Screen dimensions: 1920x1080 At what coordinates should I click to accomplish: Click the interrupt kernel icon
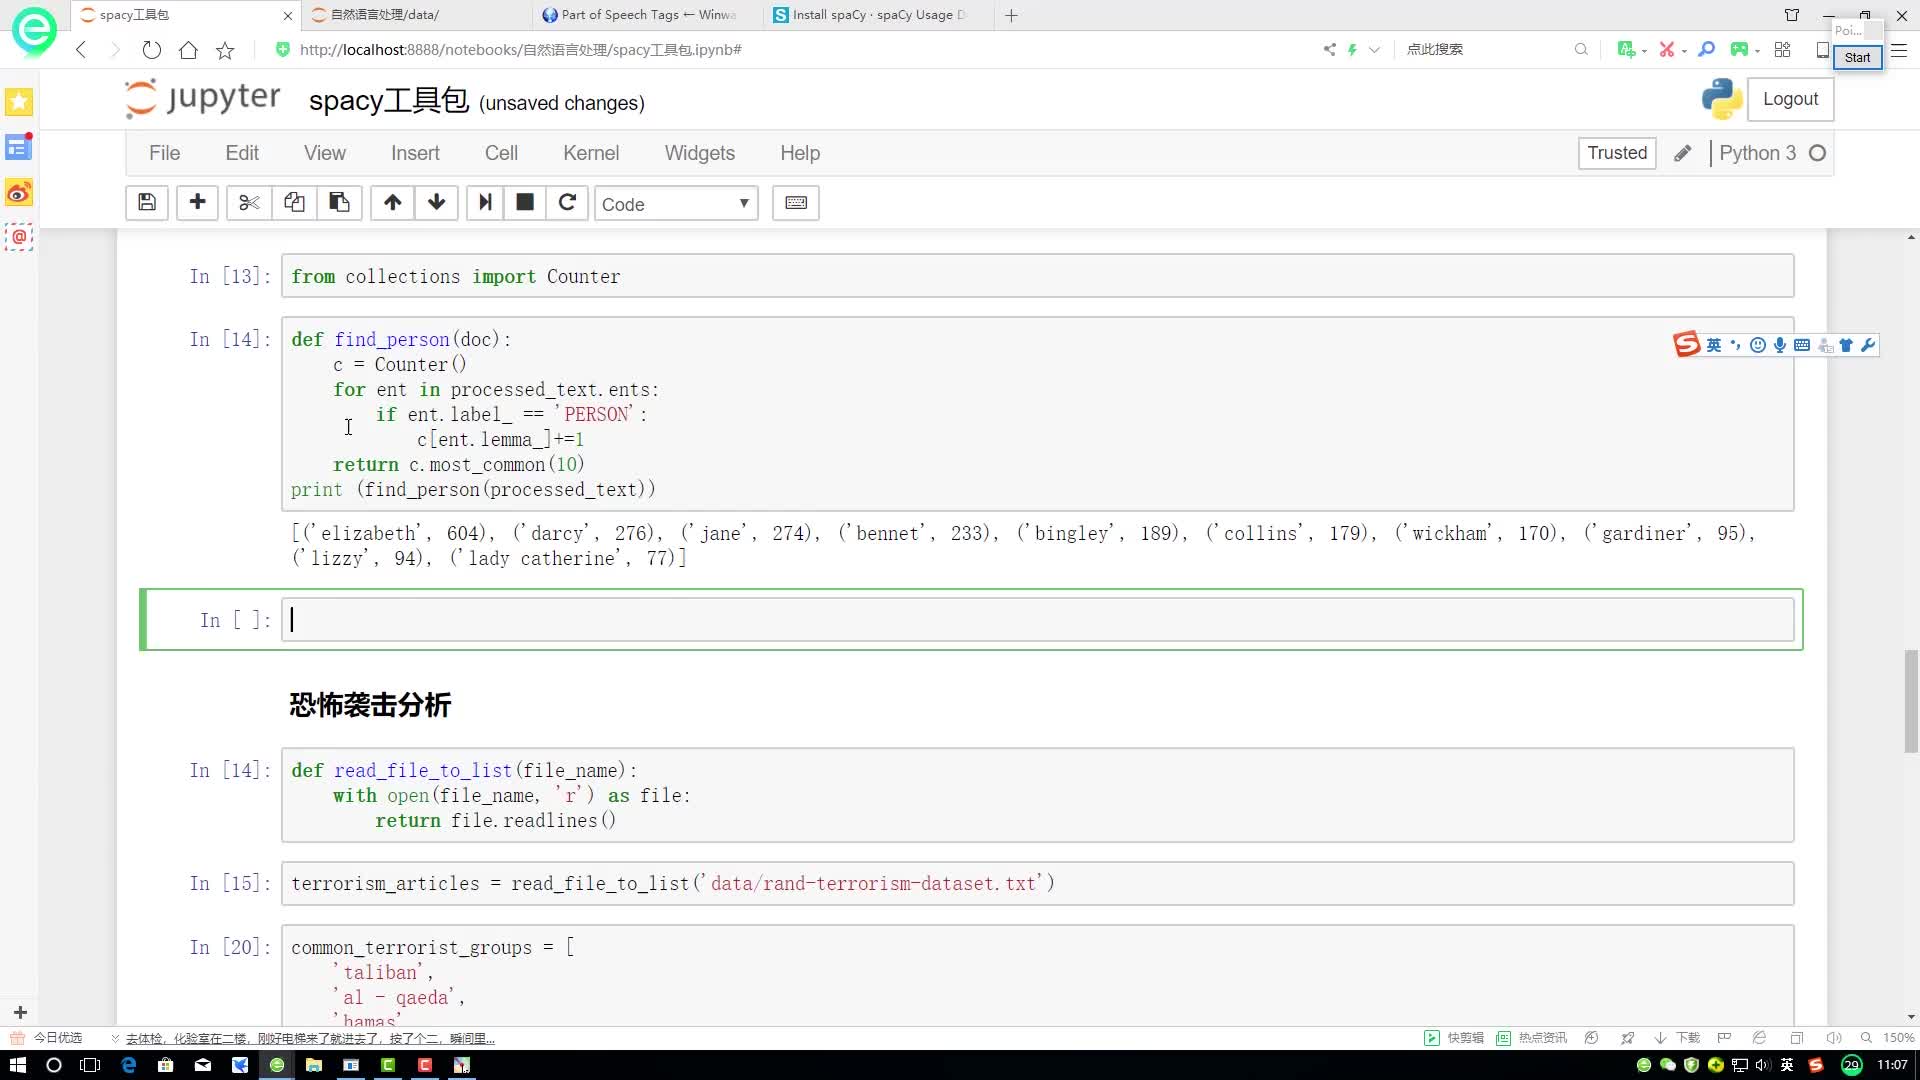526,203
